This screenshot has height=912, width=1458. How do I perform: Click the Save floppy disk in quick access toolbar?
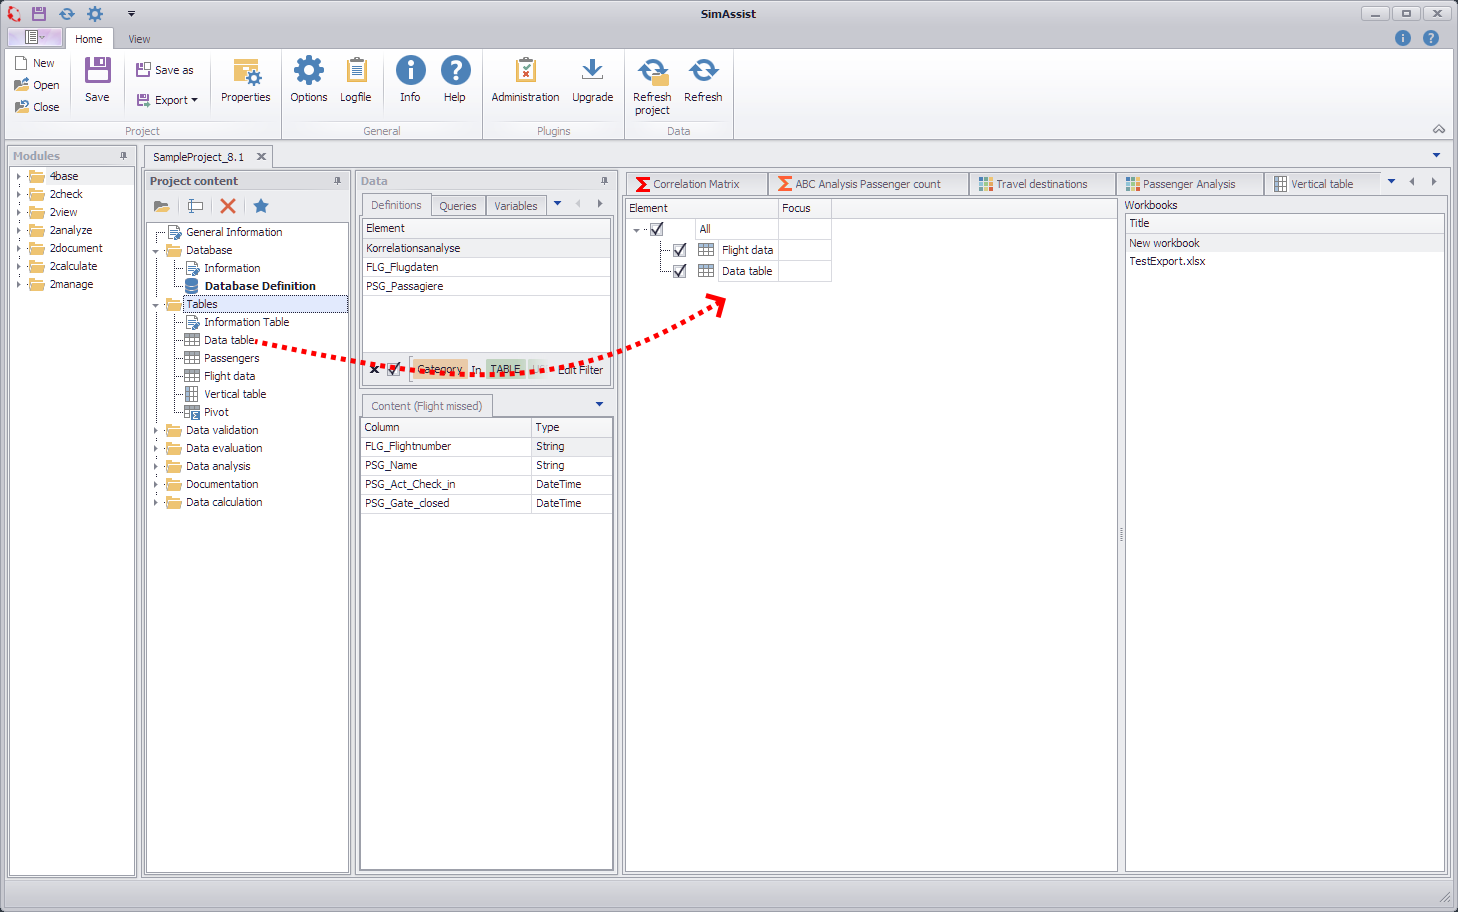tap(38, 13)
